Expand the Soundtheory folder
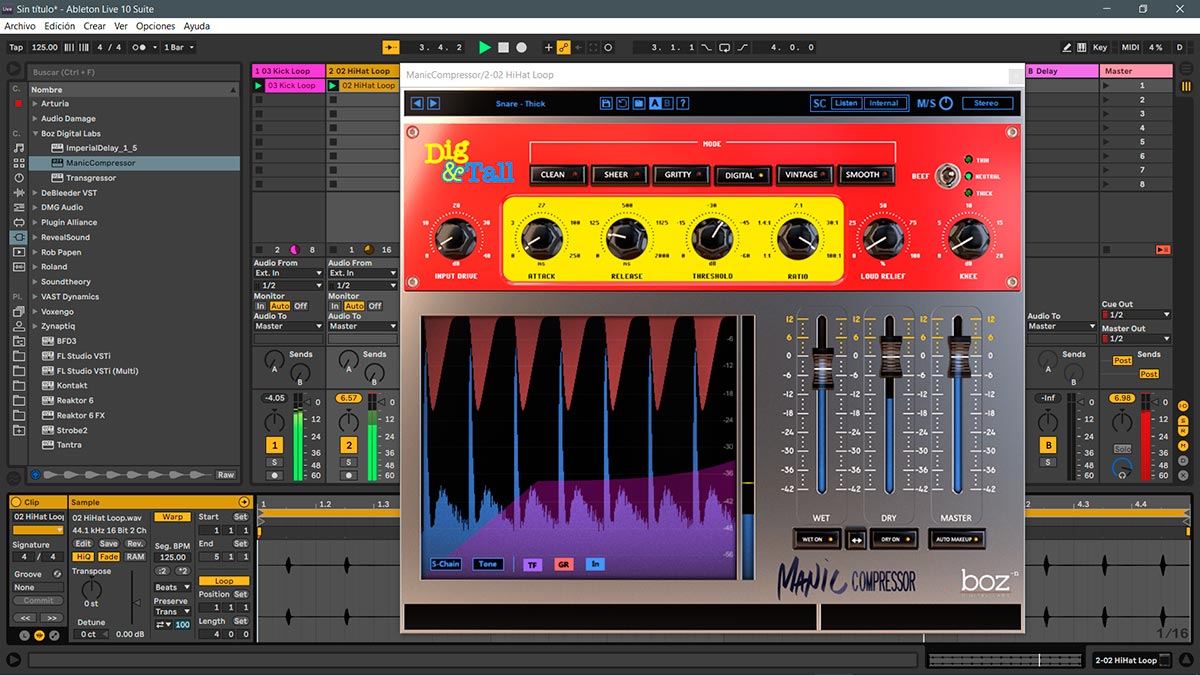The width and height of the screenshot is (1200, 675). (x=35, y=282)
